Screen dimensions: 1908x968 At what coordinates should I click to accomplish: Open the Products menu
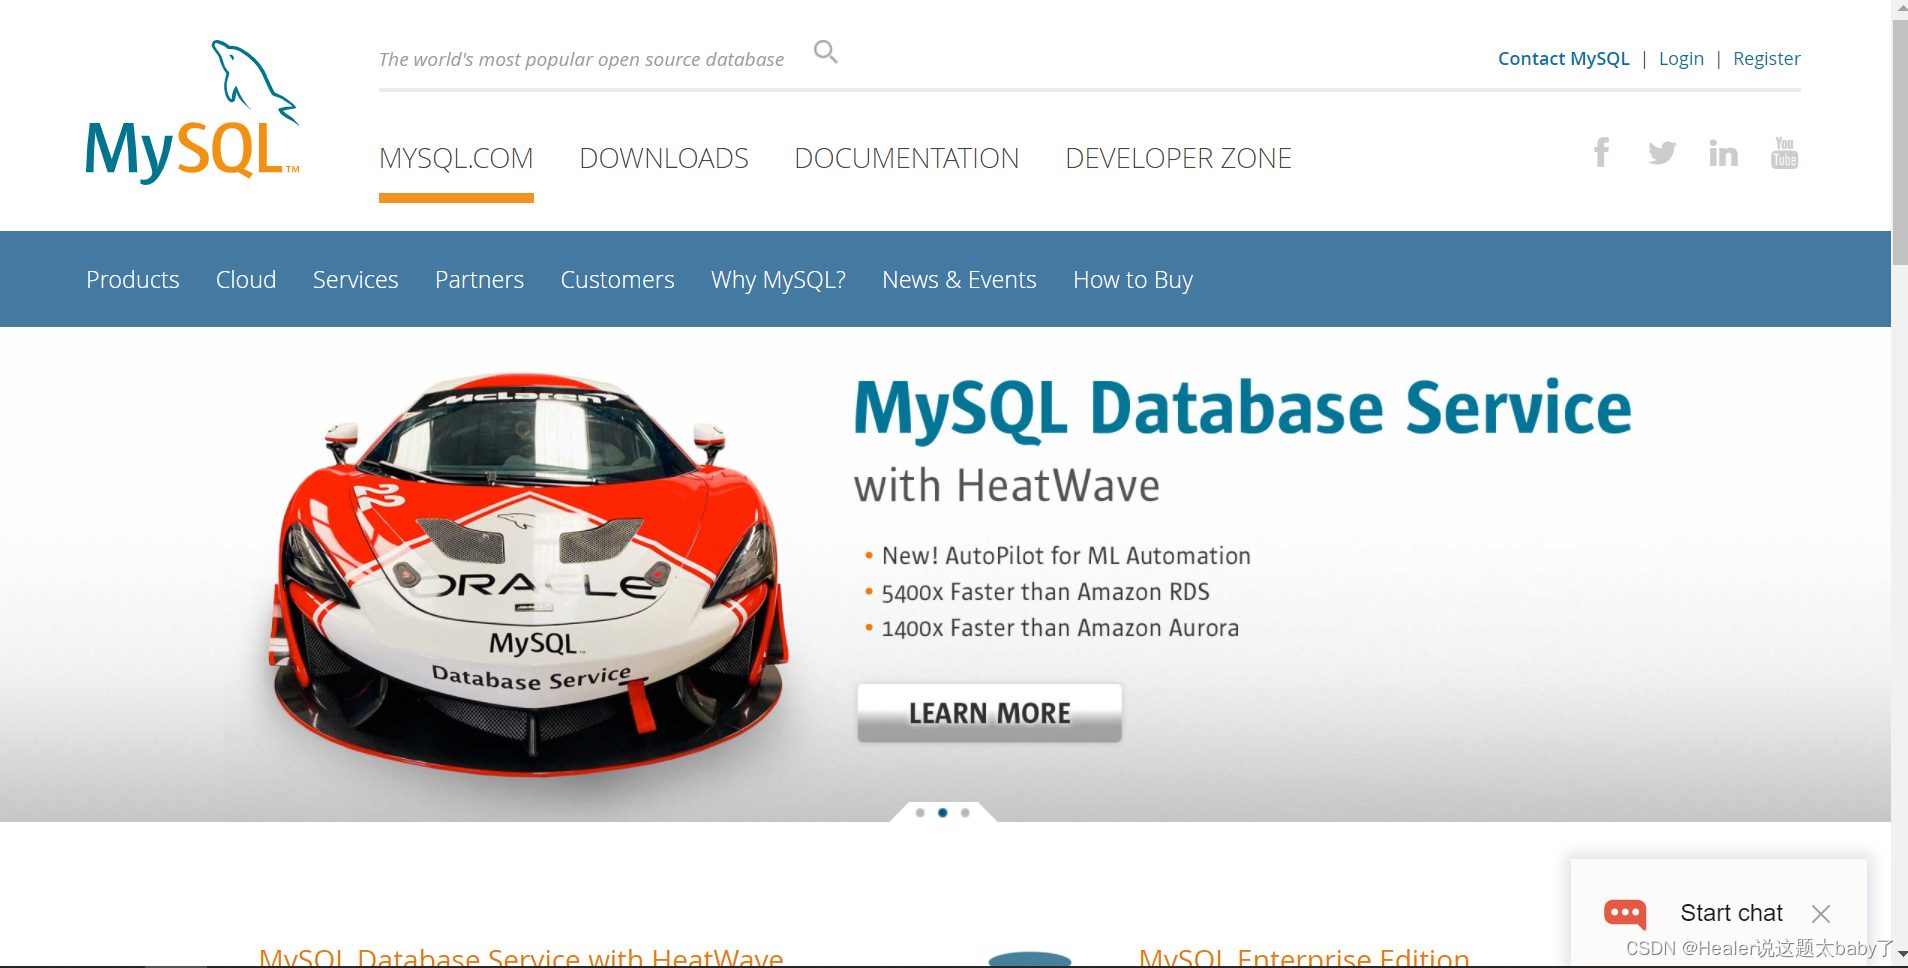[x=133, y=280]
